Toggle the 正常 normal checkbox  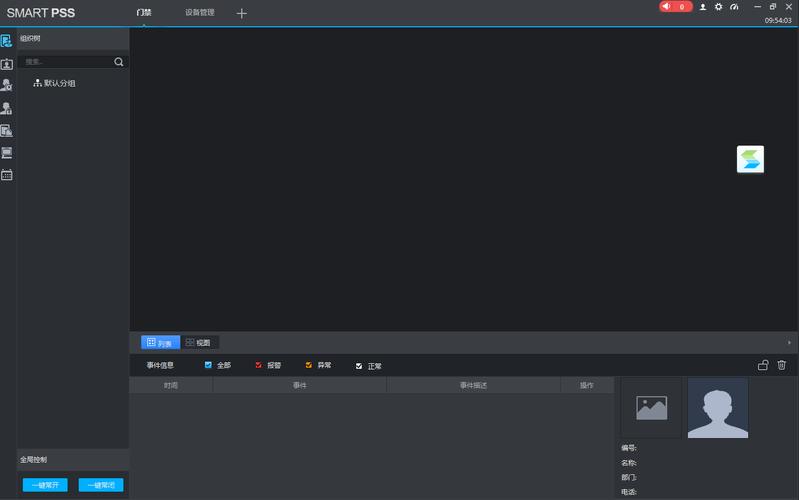pyautogui.click(x=359, y=366)
